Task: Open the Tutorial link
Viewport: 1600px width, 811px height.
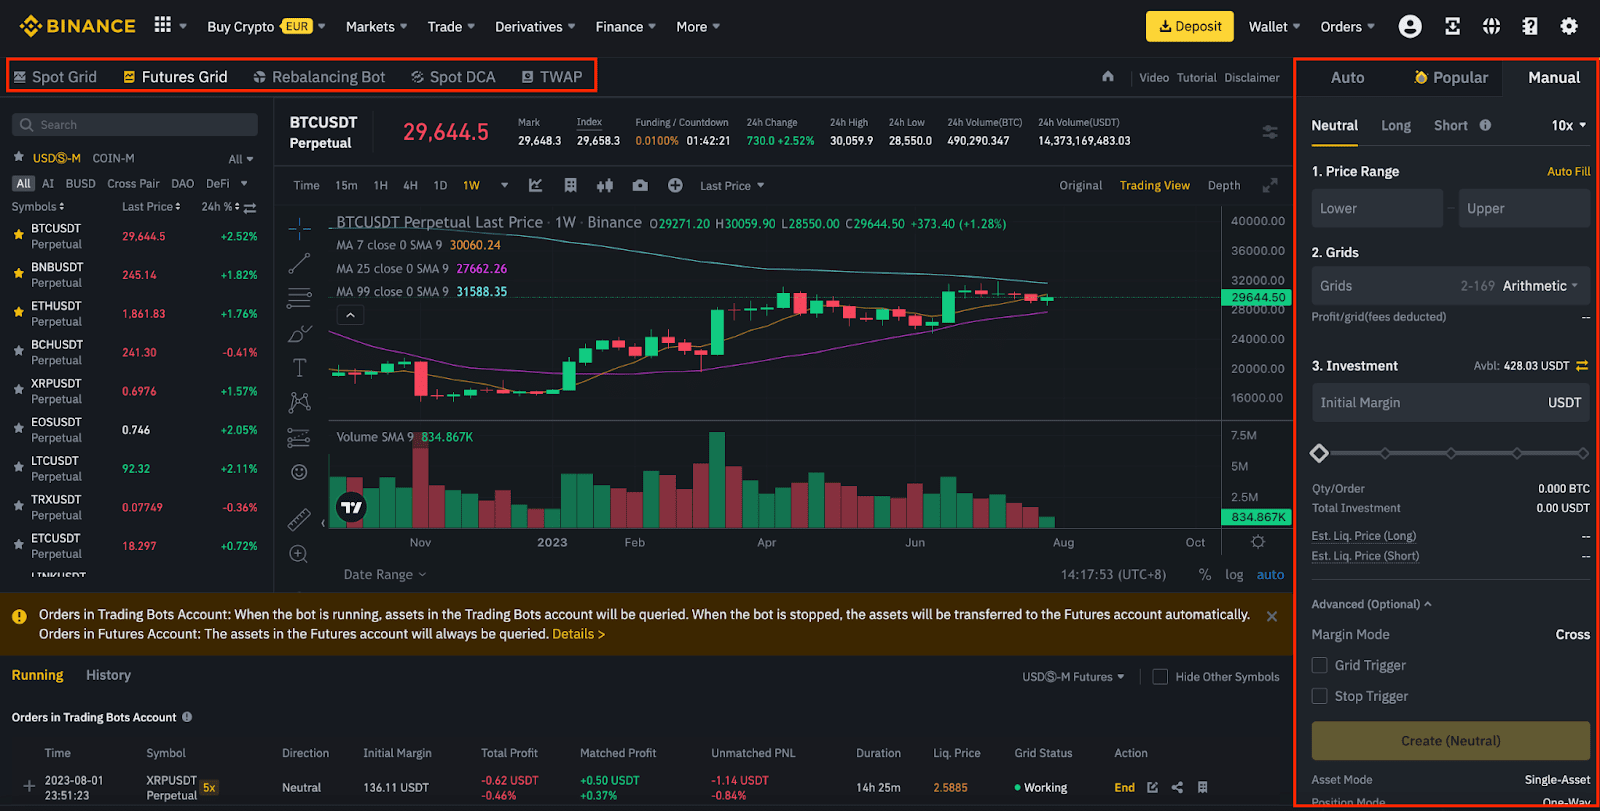Action: click(1196, 78)
